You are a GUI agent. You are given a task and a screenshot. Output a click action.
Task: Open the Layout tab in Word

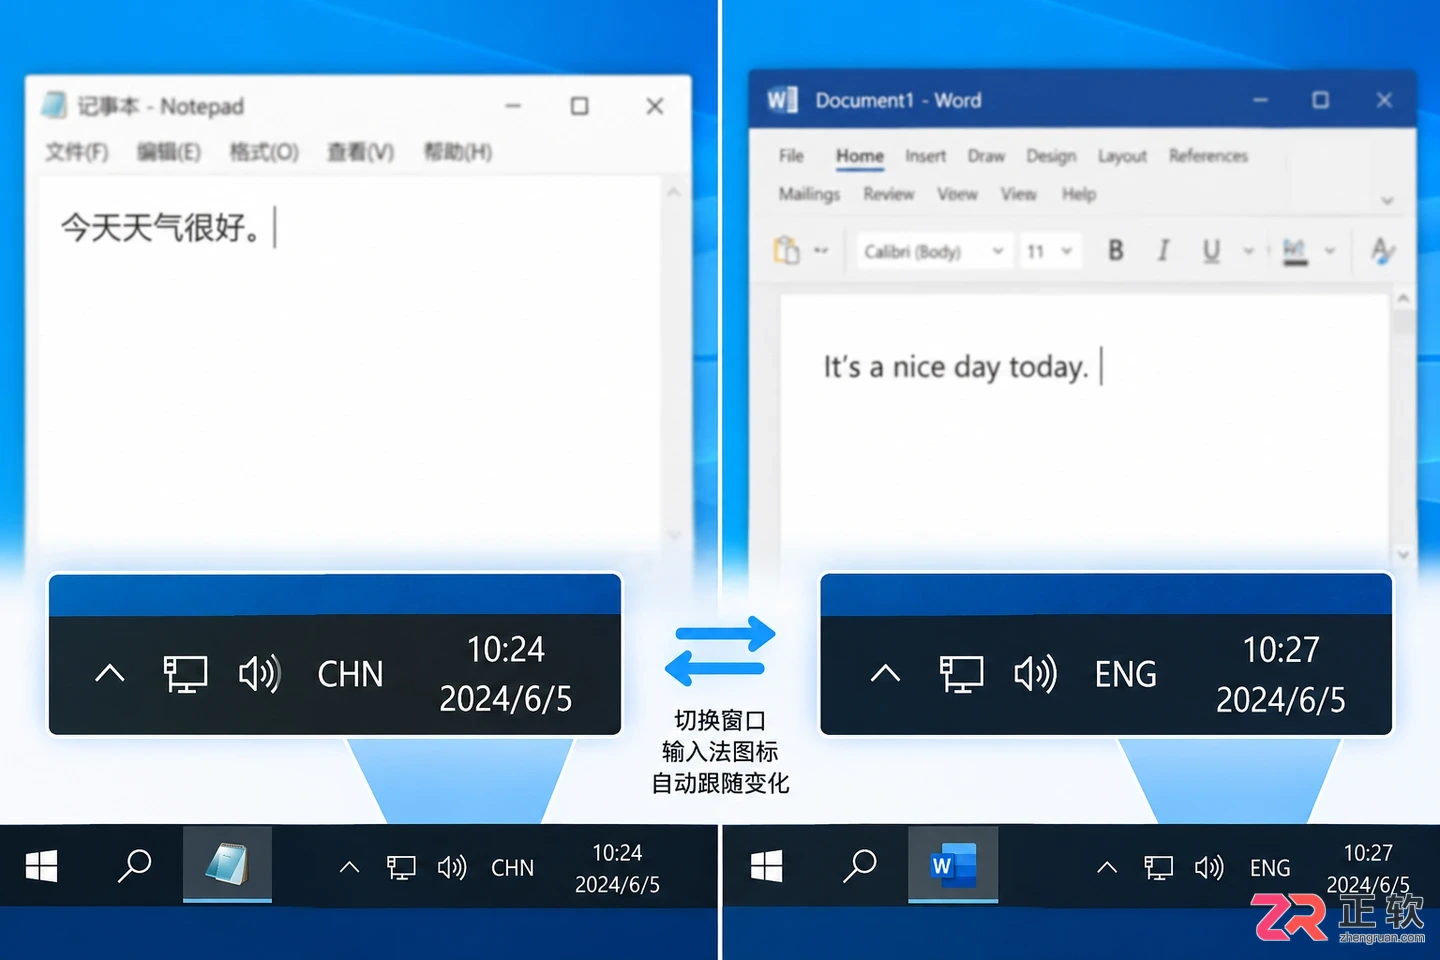coord(1122,156)
